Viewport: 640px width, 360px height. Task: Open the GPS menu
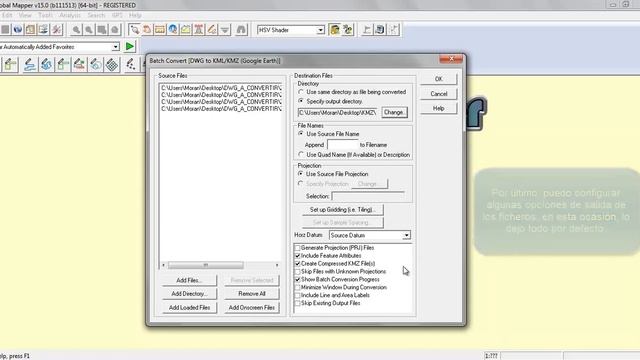(x=117, y=15)
